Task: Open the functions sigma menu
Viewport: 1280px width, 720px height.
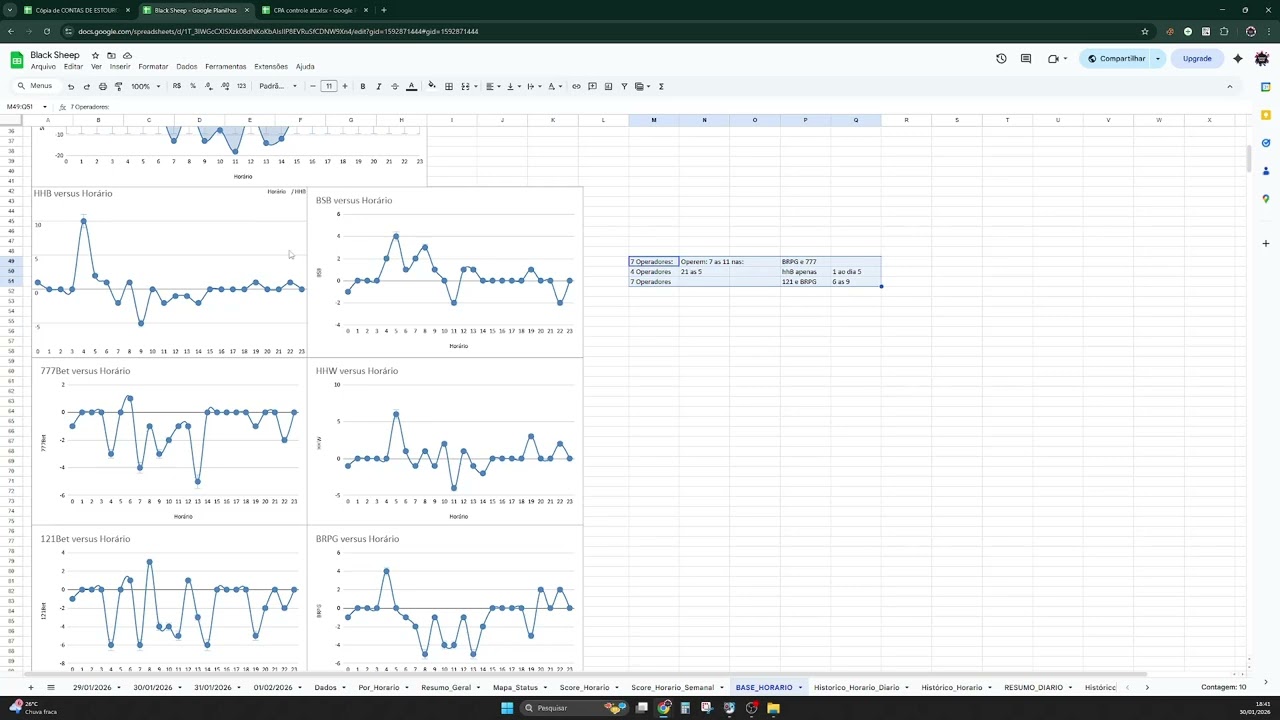Action: pos(661,86)
